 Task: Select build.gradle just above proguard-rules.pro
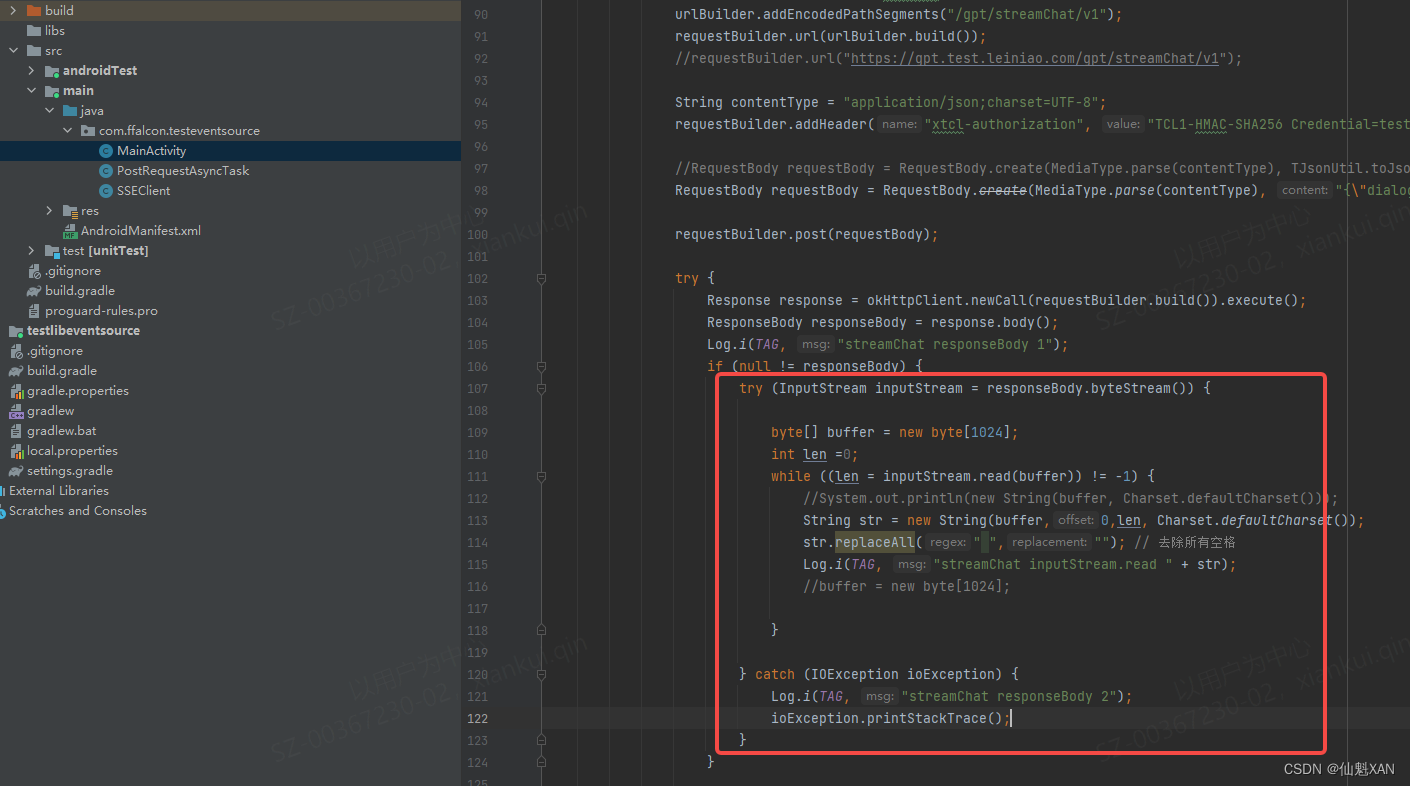80,291
